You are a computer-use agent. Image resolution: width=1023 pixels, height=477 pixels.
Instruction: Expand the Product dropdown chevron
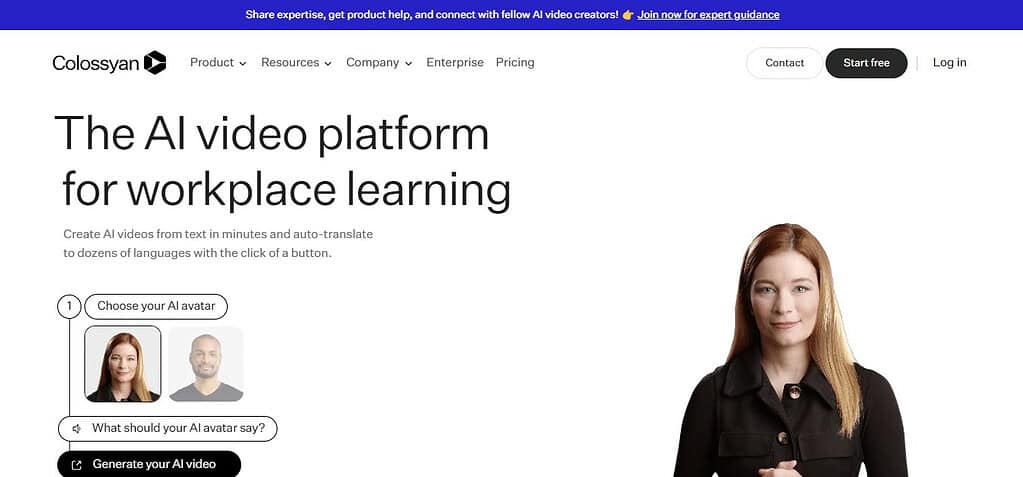pyautogui.click(x=243, y=63)
